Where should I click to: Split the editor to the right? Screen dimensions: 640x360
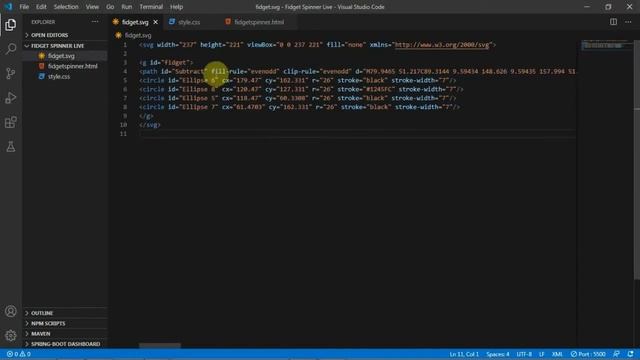click(613, 22)
